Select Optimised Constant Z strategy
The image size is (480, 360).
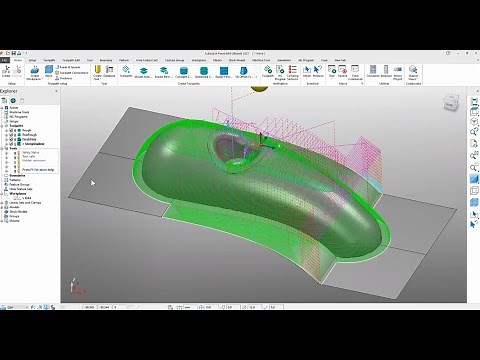(204, 72)
